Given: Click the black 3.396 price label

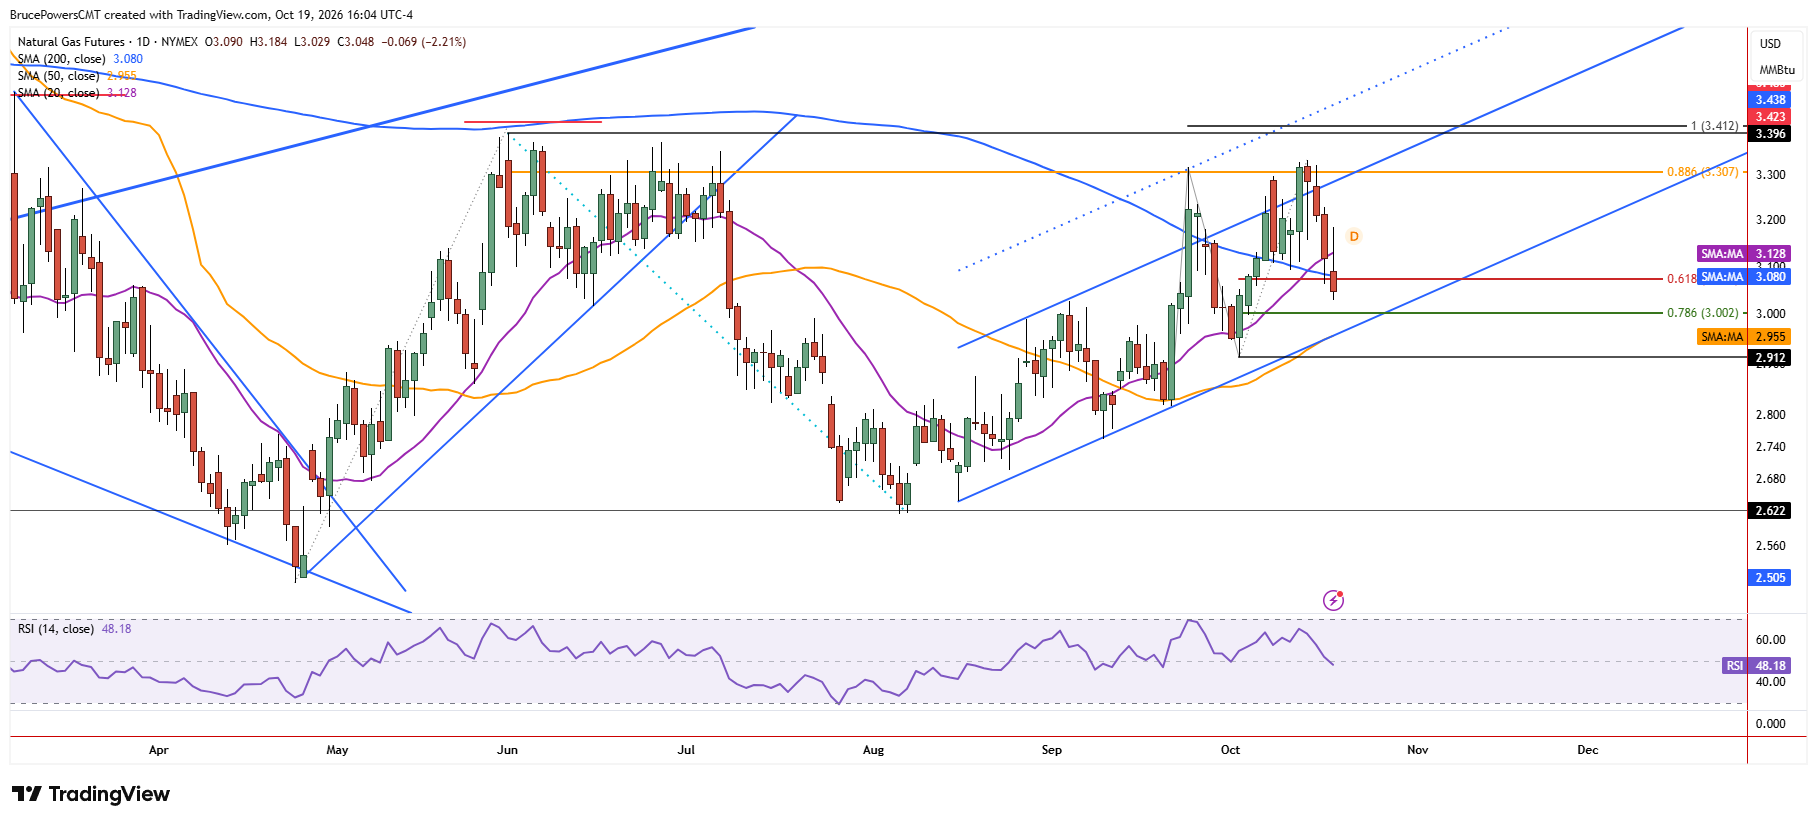Looking at the screenshot, I should click(1770, 134).
